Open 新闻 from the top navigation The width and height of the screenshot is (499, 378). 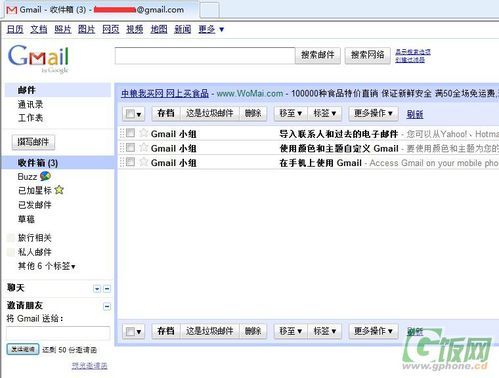183,29
